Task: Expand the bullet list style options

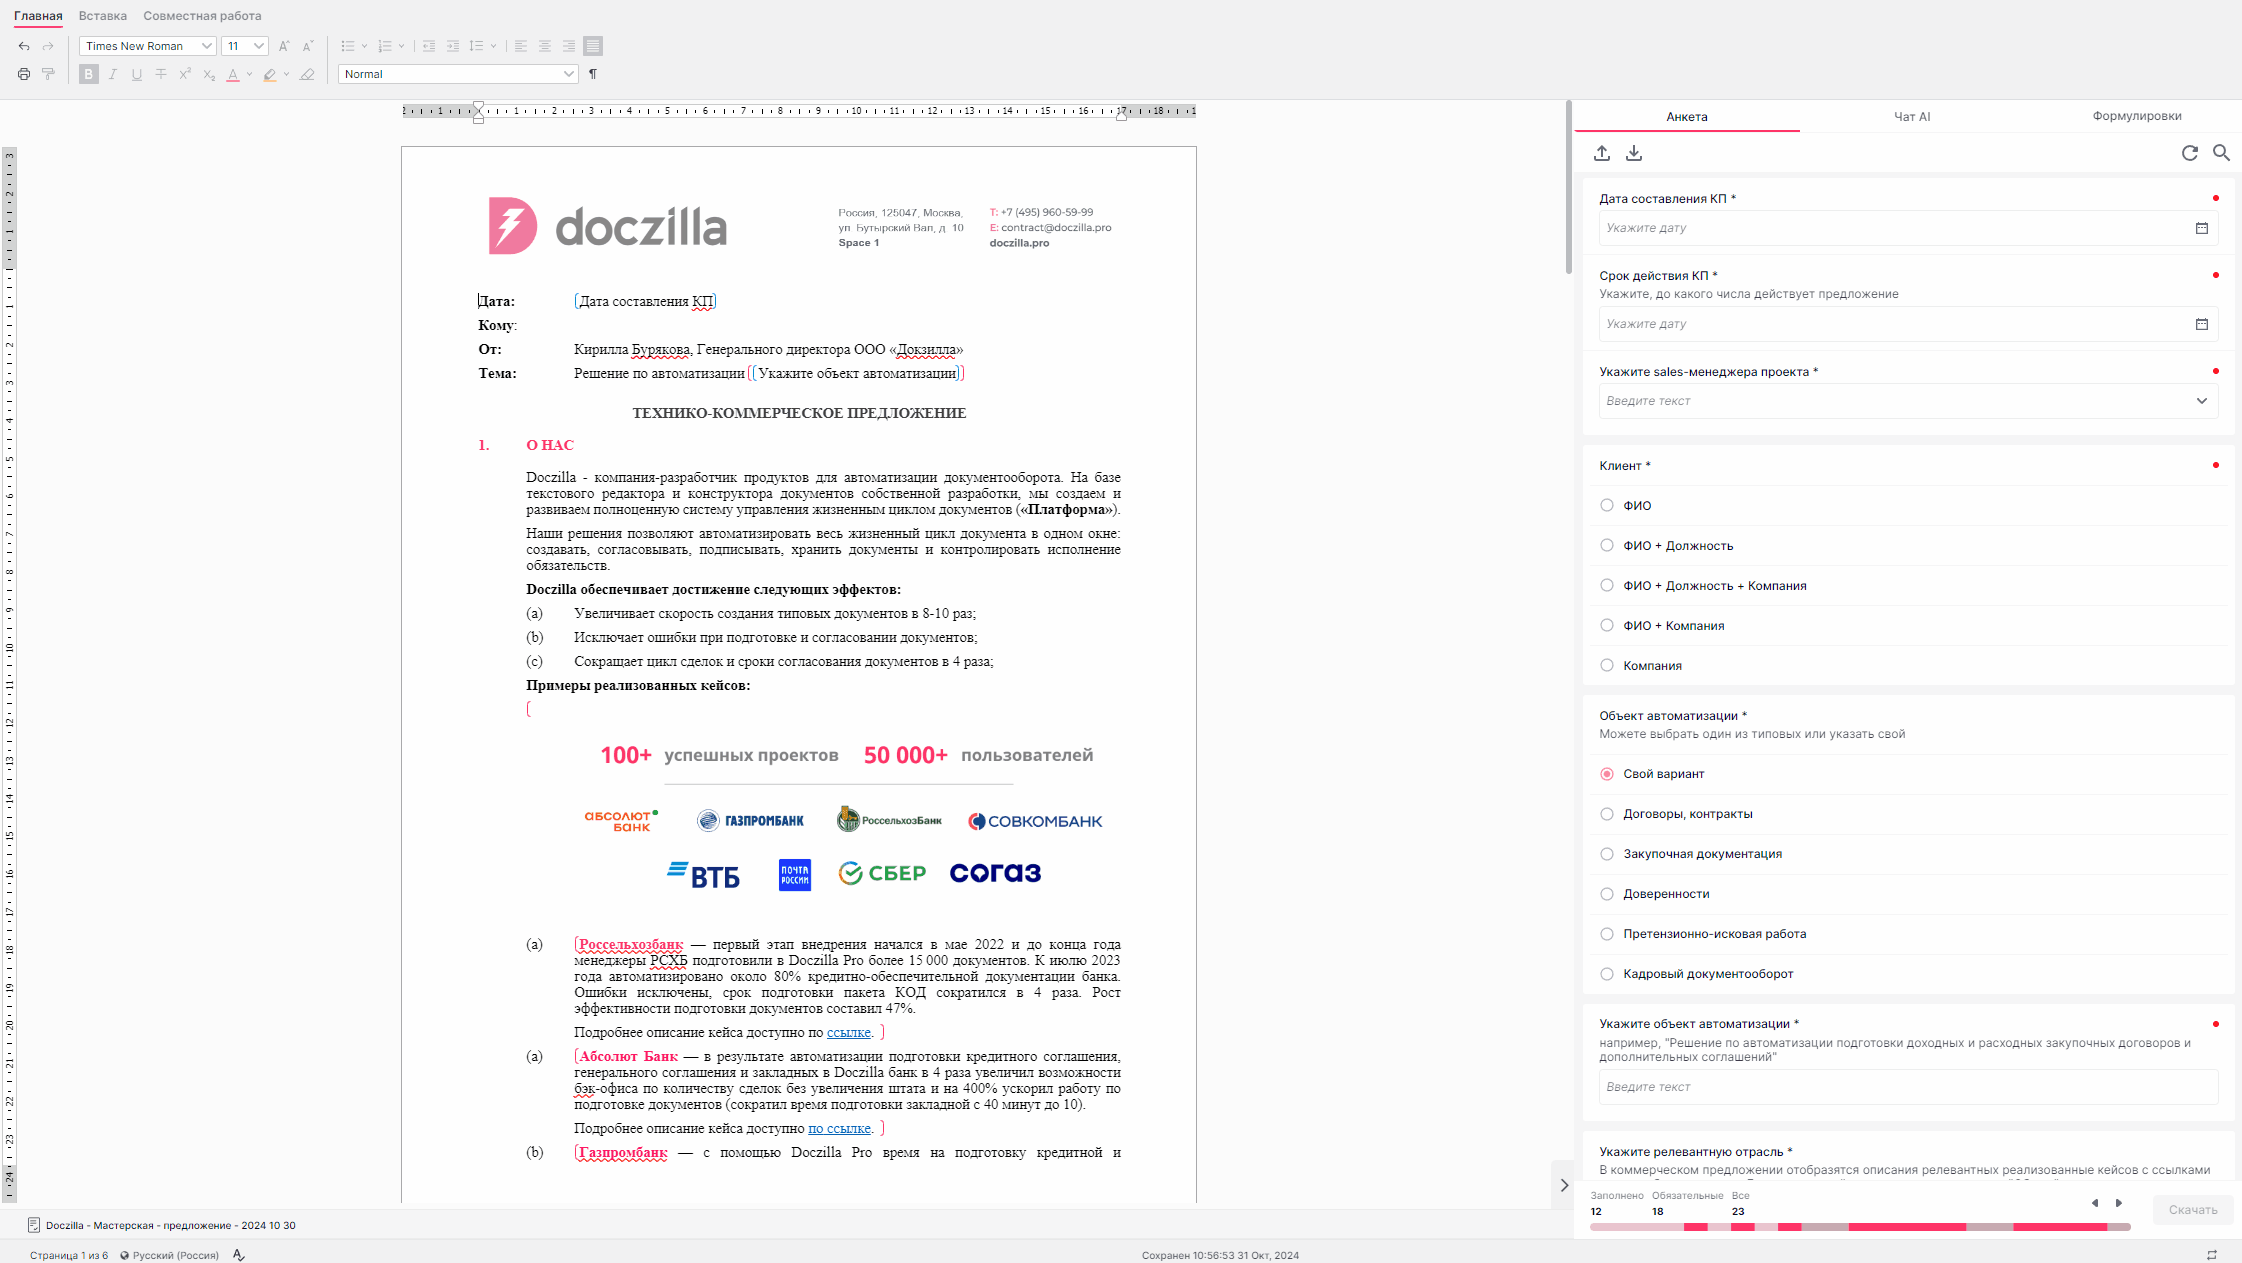Action: [x=364, y=46]
